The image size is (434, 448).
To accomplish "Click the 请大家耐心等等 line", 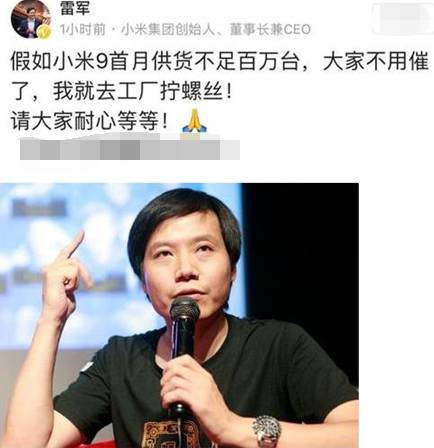I will [89, 122].
